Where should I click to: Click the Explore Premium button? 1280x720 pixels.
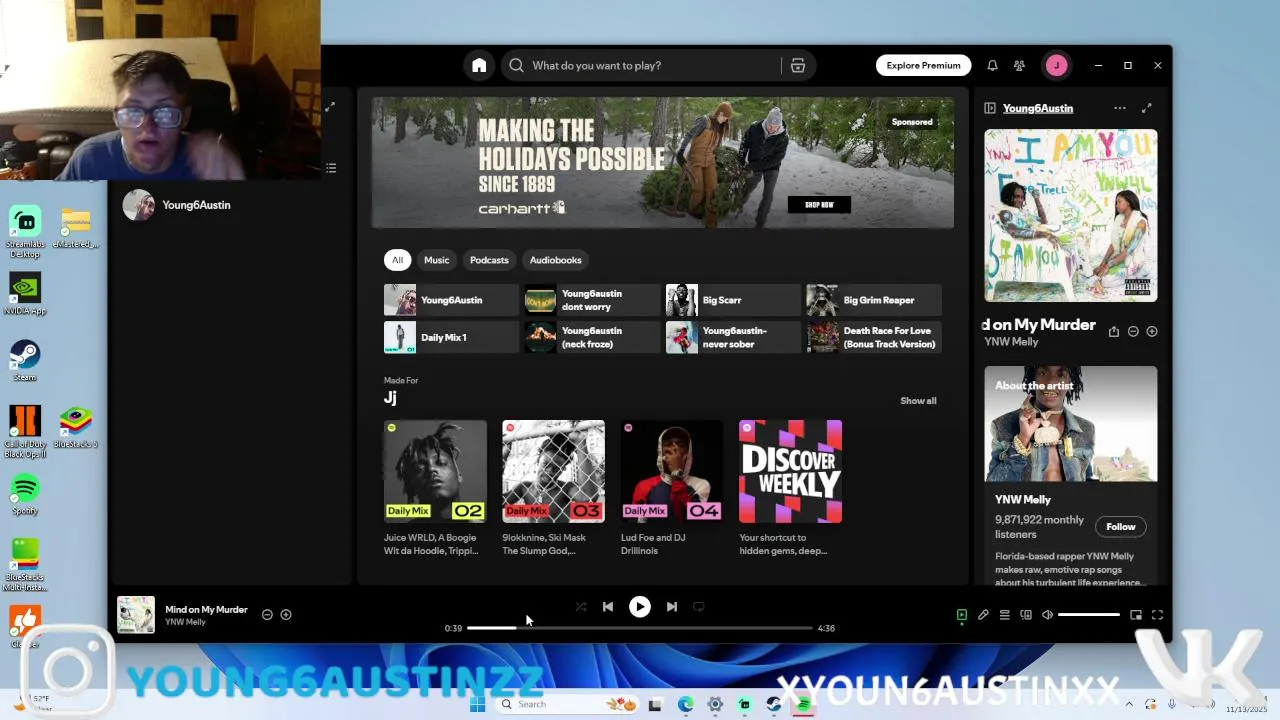click(923, 65)
